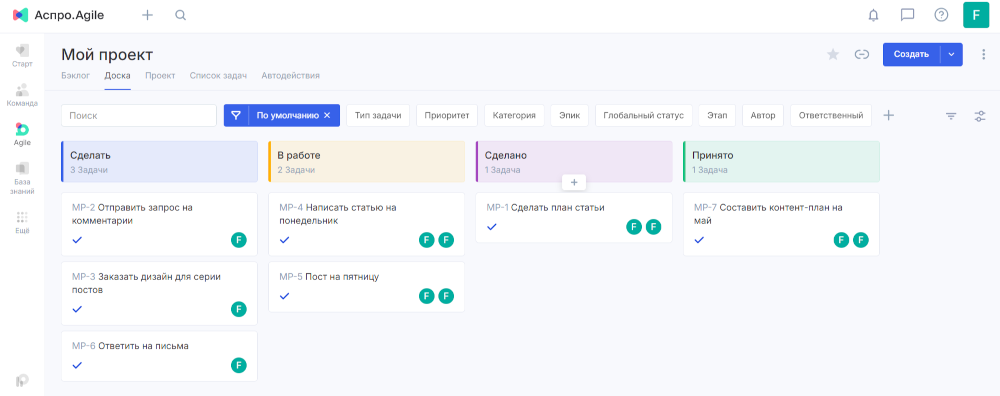Switch to the Проект tab
Image resolution: width=1000 pixels, height=396 pixels.
tap(160, 75)
